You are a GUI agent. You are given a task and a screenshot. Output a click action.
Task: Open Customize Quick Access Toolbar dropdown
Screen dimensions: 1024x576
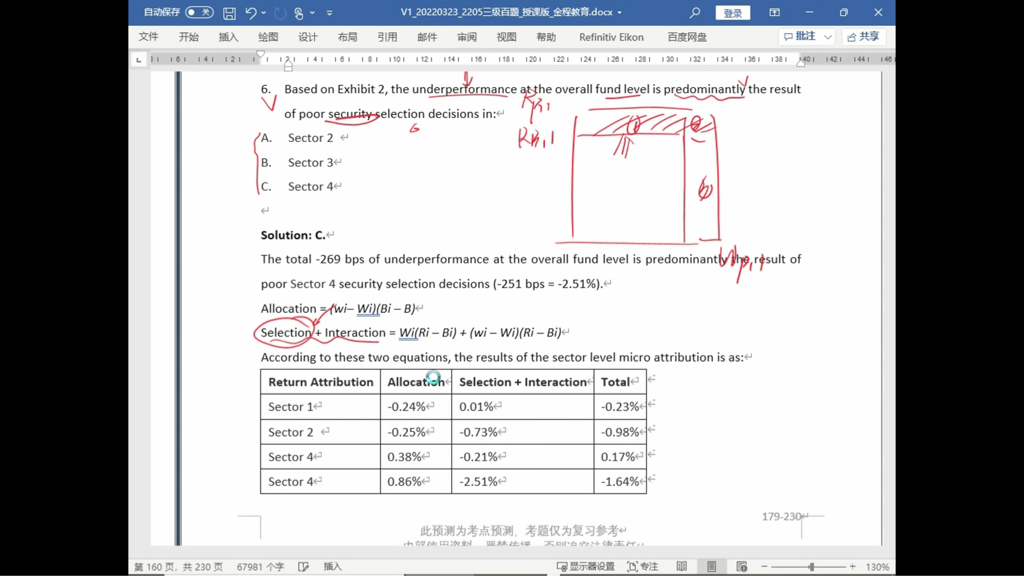point(329,12)
